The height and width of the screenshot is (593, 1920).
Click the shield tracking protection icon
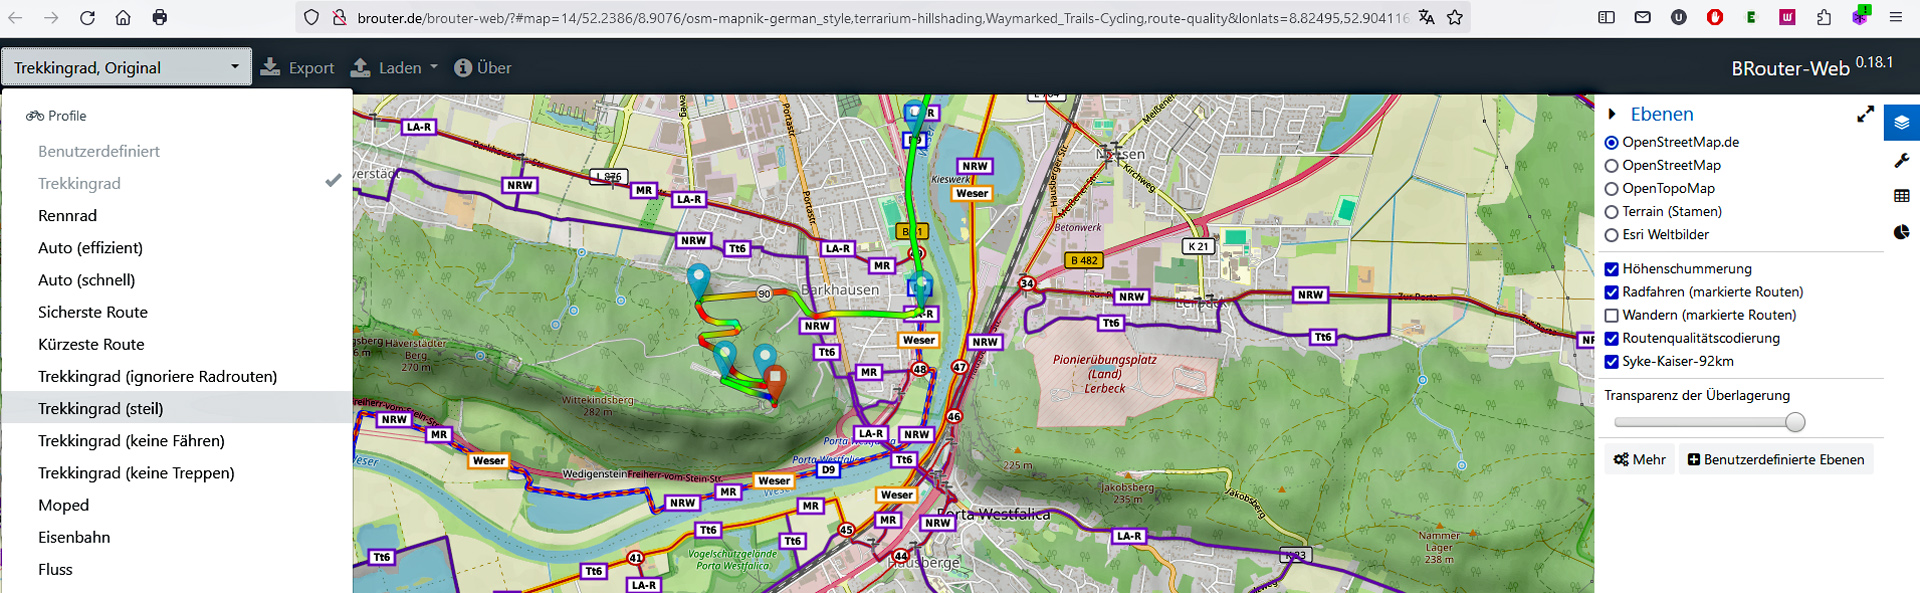(x=312, y=17)
